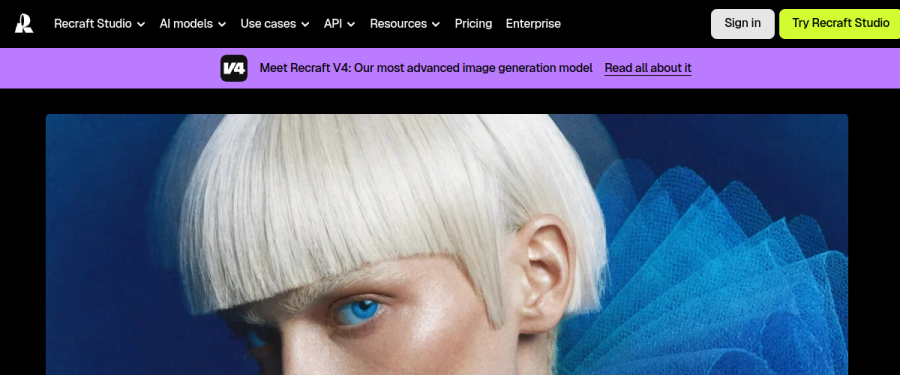Expand the chevron next to Recraft Studio

pos(141,24)
